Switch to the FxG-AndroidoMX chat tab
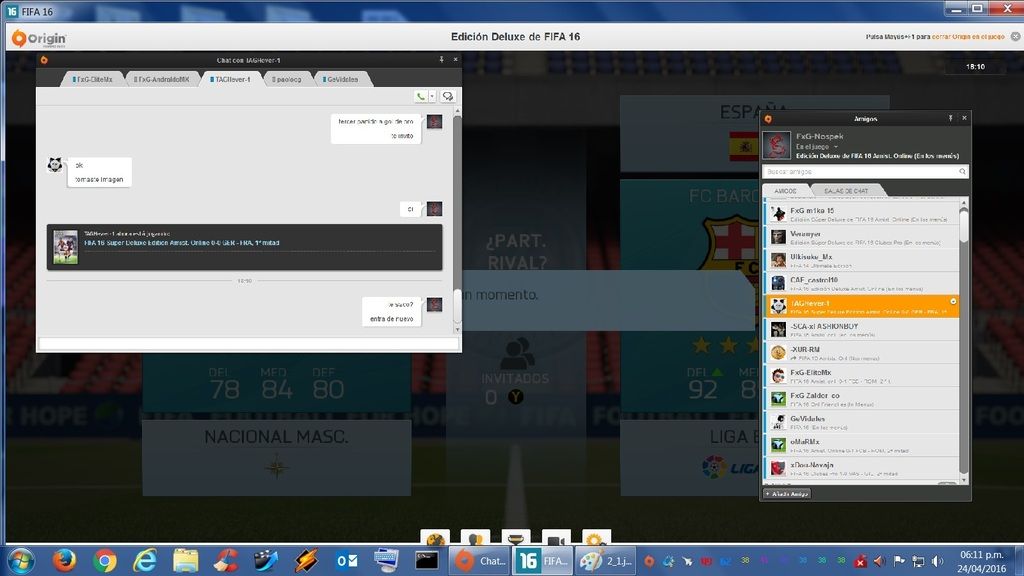 coord(161,79)
